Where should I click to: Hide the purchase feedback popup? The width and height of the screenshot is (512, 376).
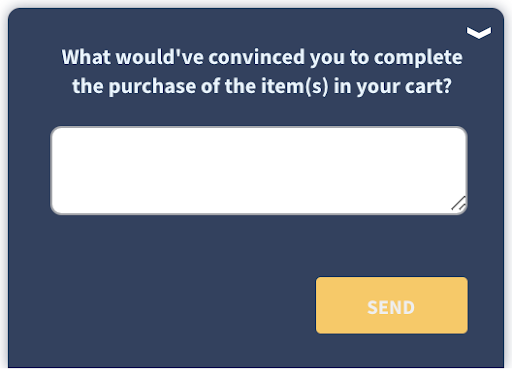pyautogui.click(x=479, y=33)
